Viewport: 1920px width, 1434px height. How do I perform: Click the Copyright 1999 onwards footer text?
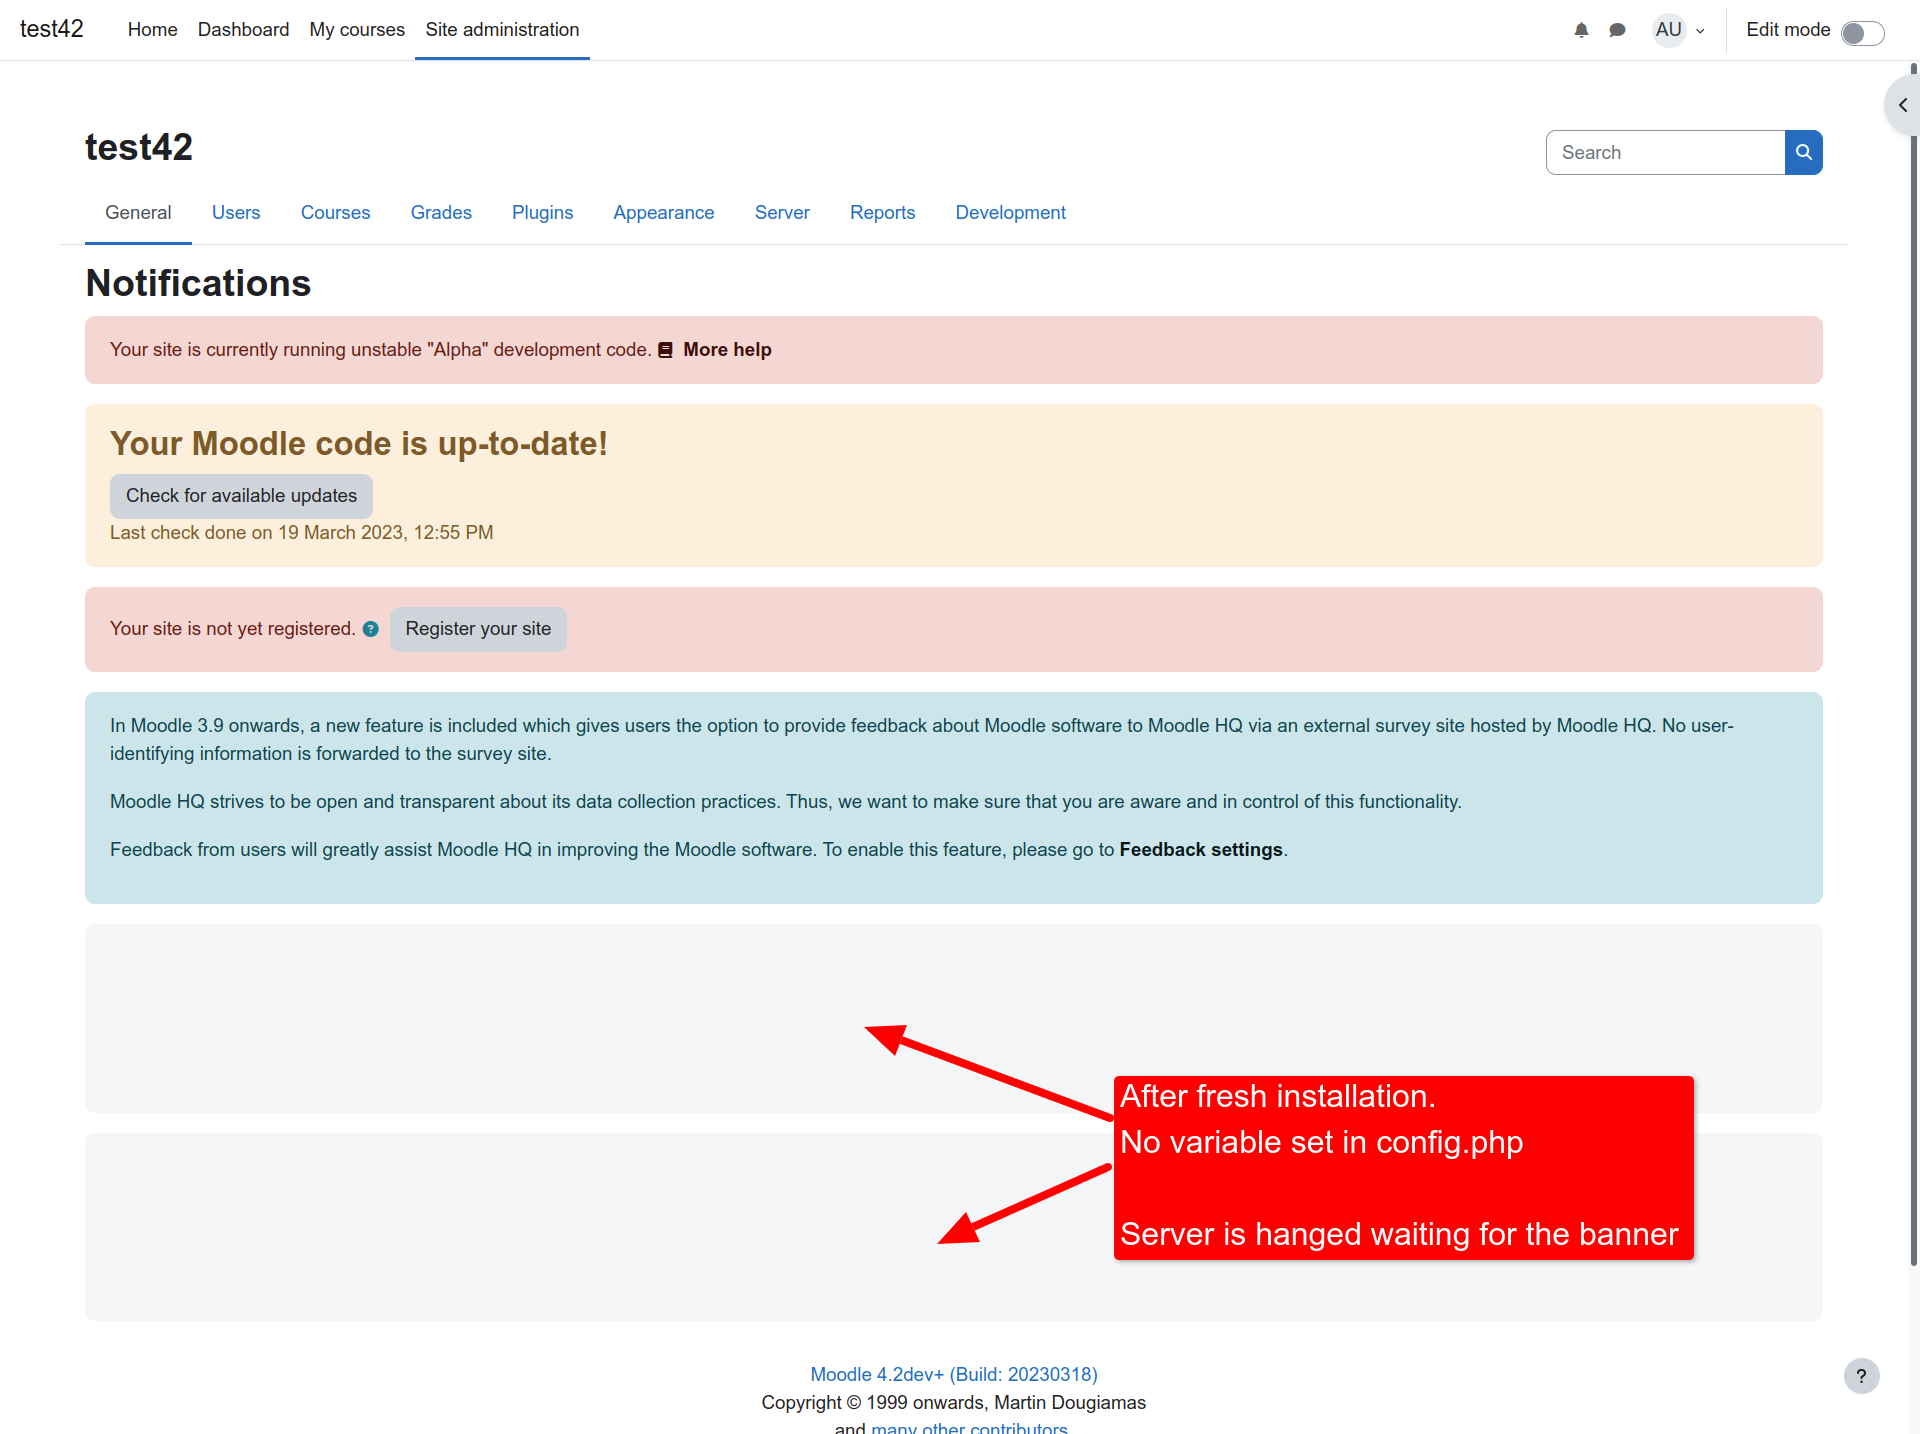(954, 1403)
